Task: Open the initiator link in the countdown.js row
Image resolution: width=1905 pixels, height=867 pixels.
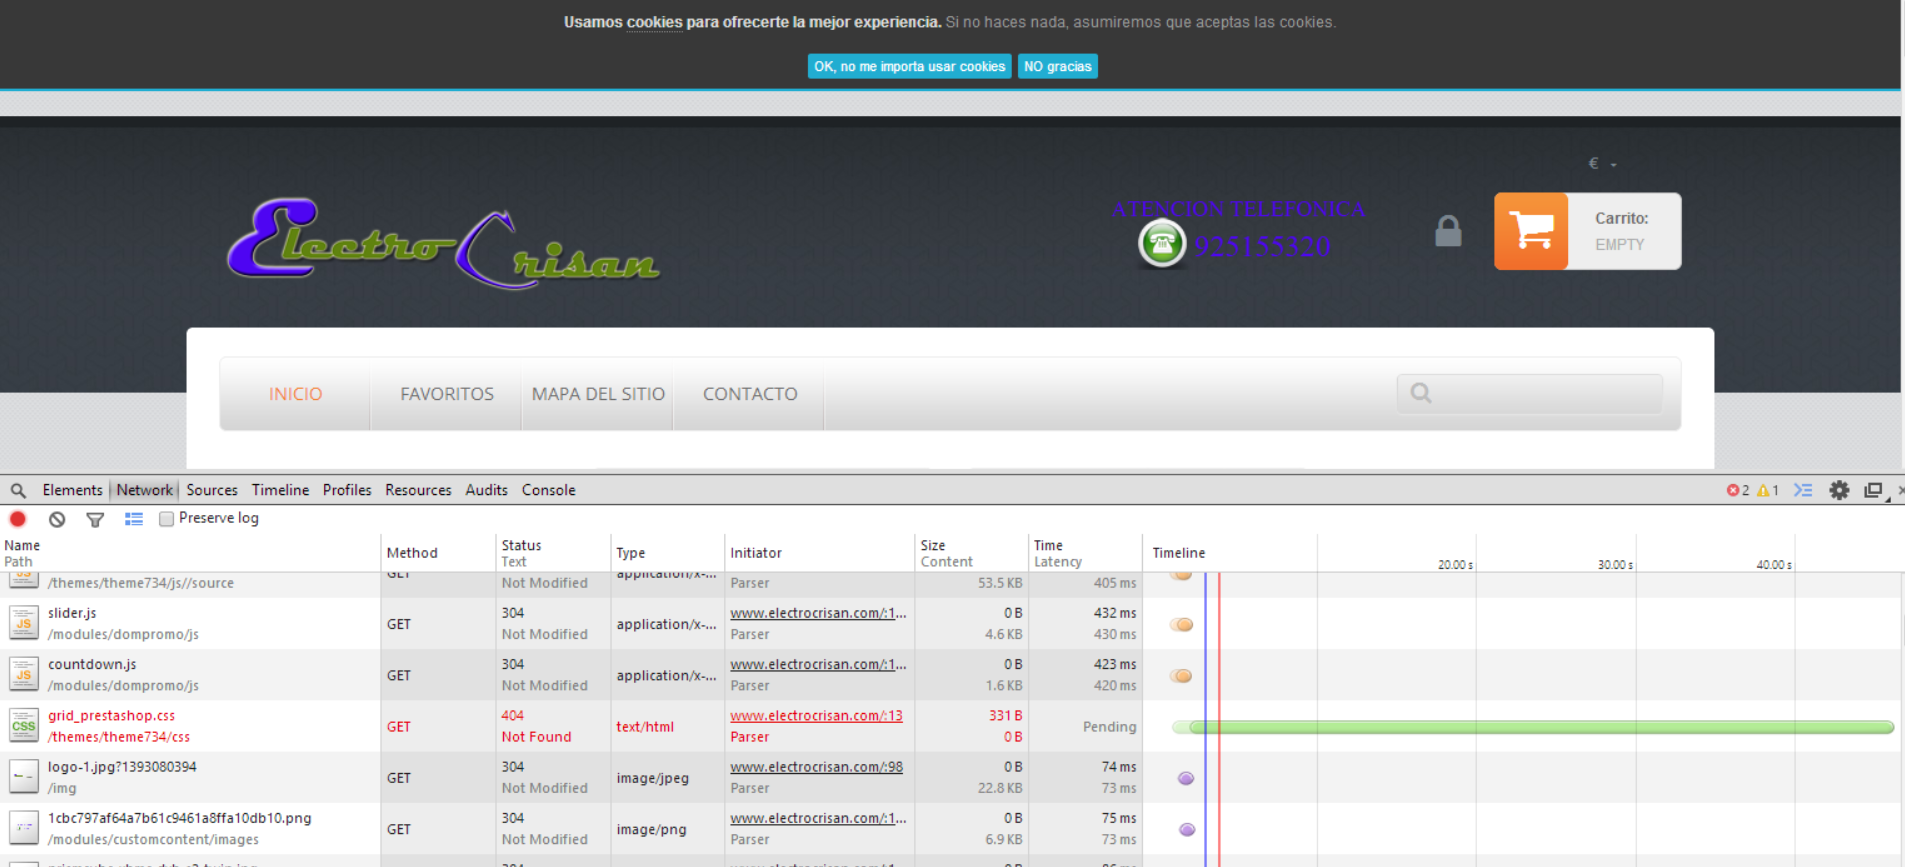Action: [818, 664]
